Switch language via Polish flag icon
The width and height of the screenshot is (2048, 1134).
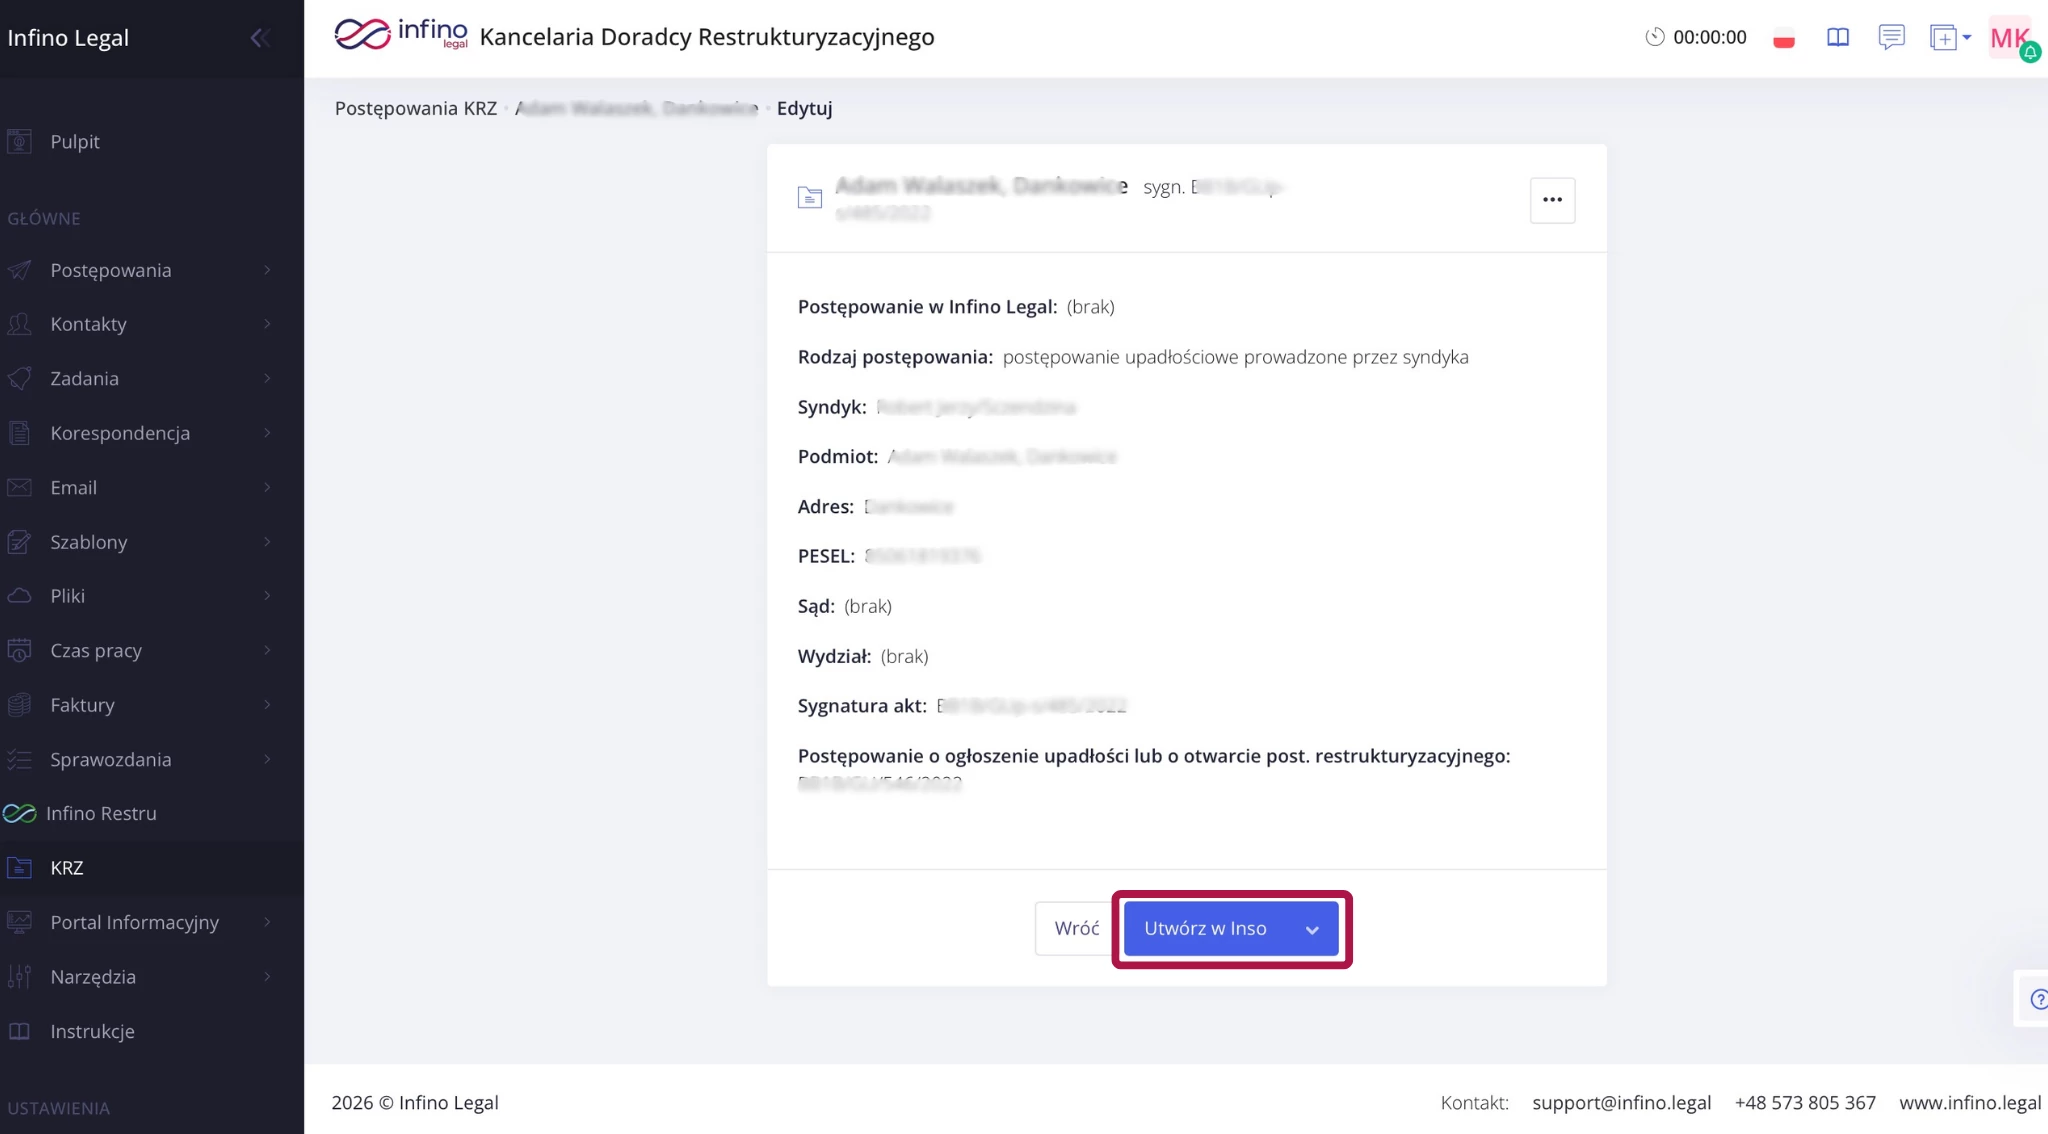[x=1784, y=39]
